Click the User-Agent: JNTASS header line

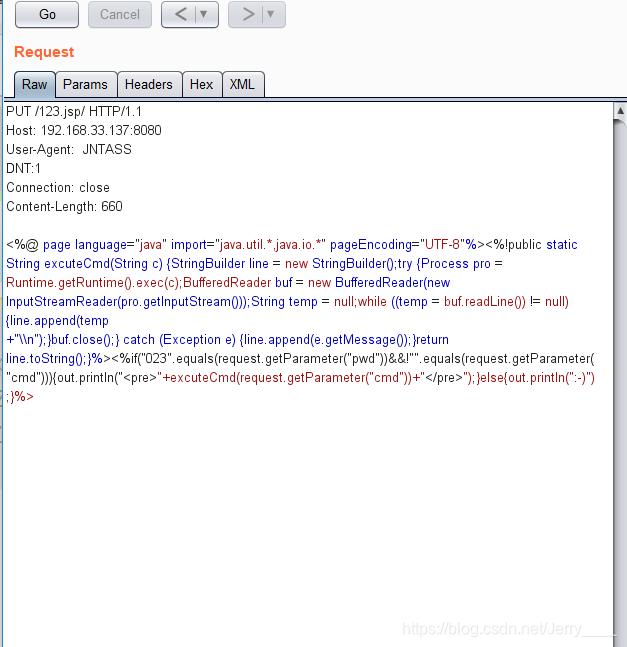click(69, 149)
